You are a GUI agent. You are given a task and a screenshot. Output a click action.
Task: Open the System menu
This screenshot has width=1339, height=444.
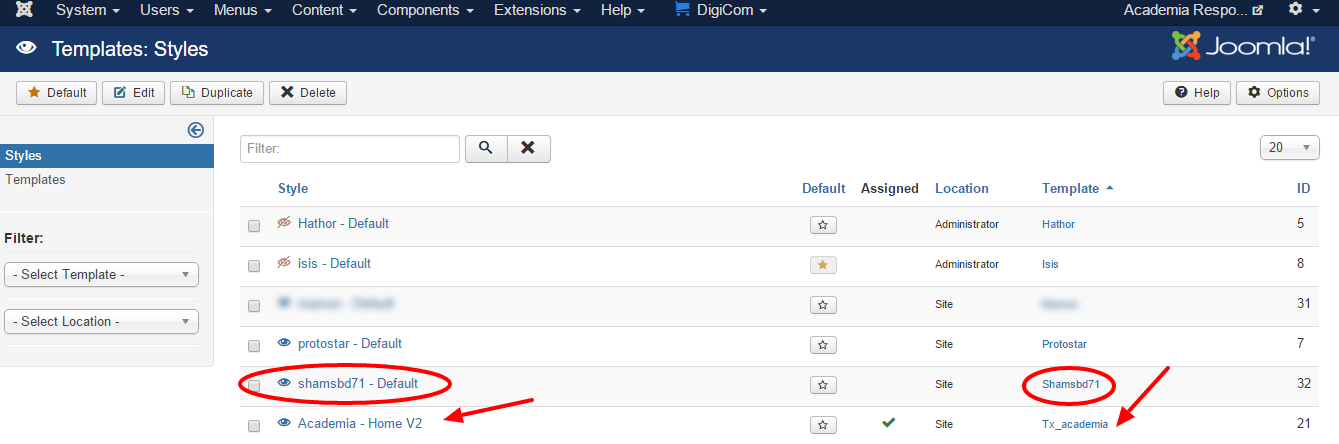click(x=88, y=10)
